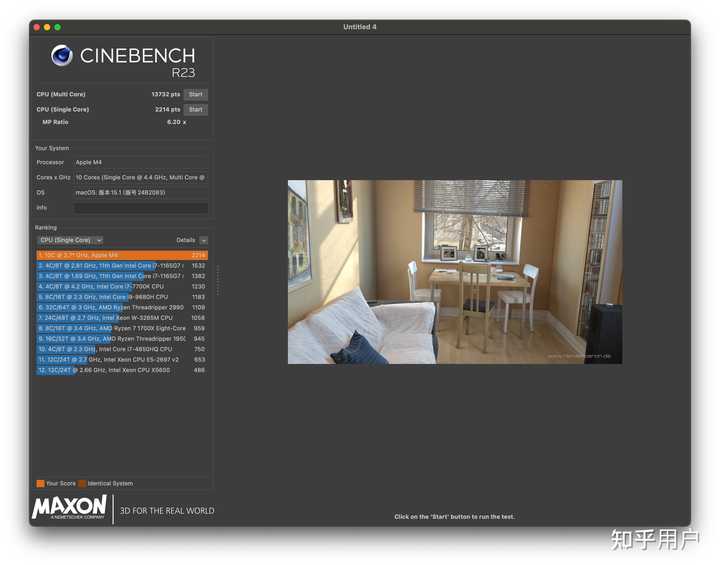Select the 4C/8T @ 2.81 GHz i7-1165G7 row
The height and width of the screenshot is (565, 720).
[x=122, y=266]
